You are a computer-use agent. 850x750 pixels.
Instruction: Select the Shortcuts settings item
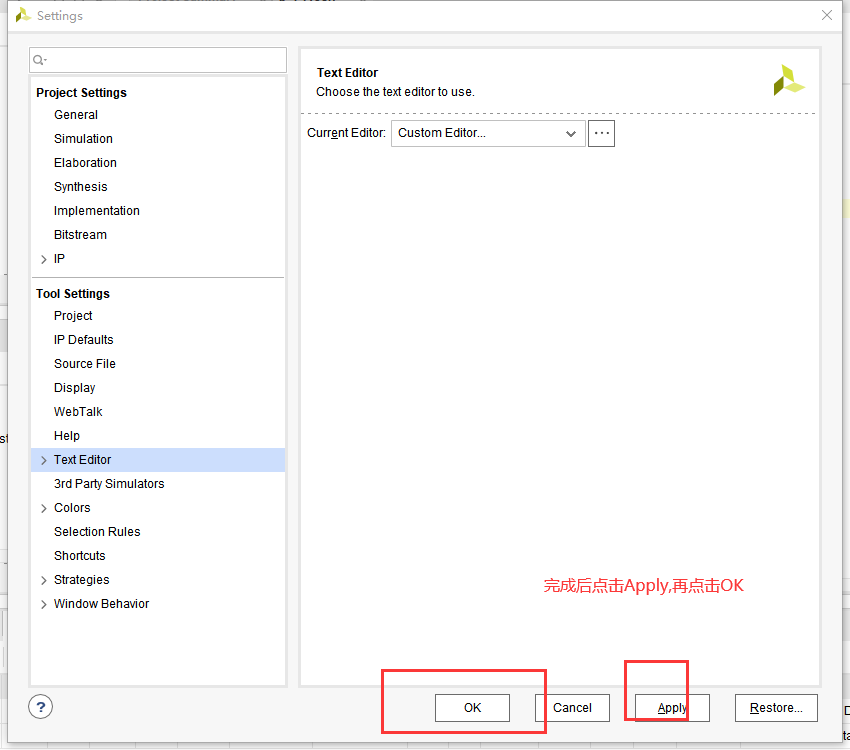coord(80,556)
